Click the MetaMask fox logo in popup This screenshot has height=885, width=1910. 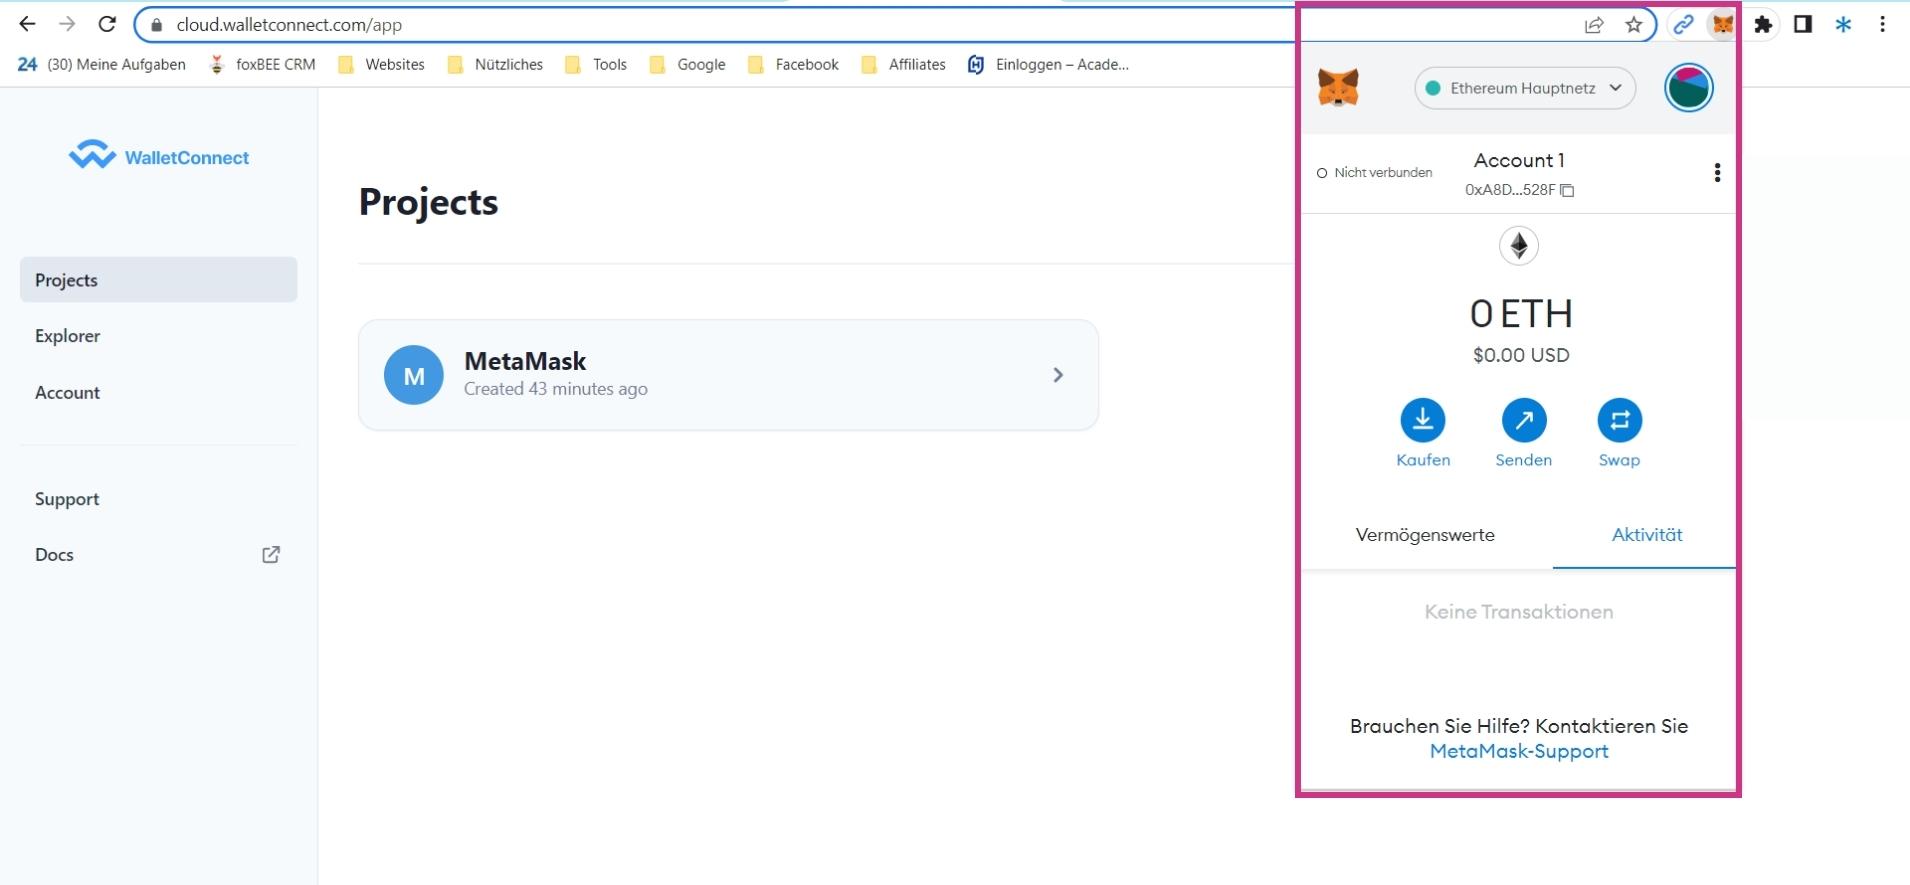pyautogui.click(x=1338, y=88)
